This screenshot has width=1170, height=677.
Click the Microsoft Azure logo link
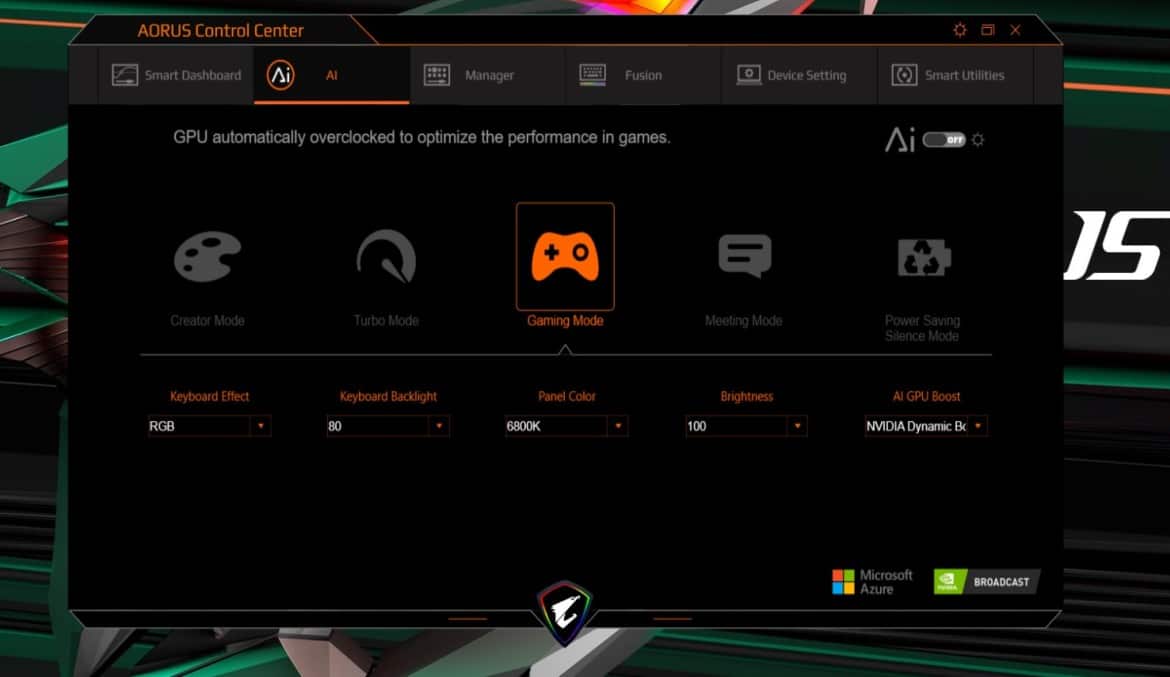872,582
